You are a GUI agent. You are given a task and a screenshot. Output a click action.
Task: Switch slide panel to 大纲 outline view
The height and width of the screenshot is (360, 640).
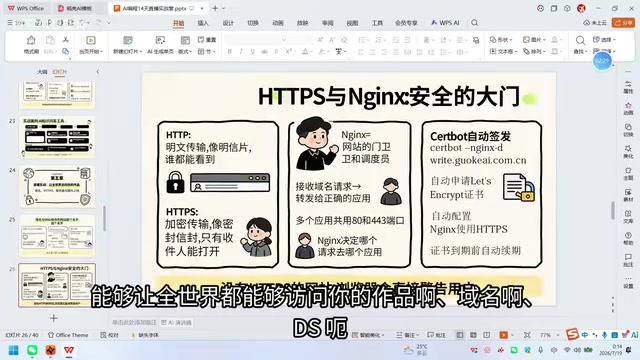point(42,72)
